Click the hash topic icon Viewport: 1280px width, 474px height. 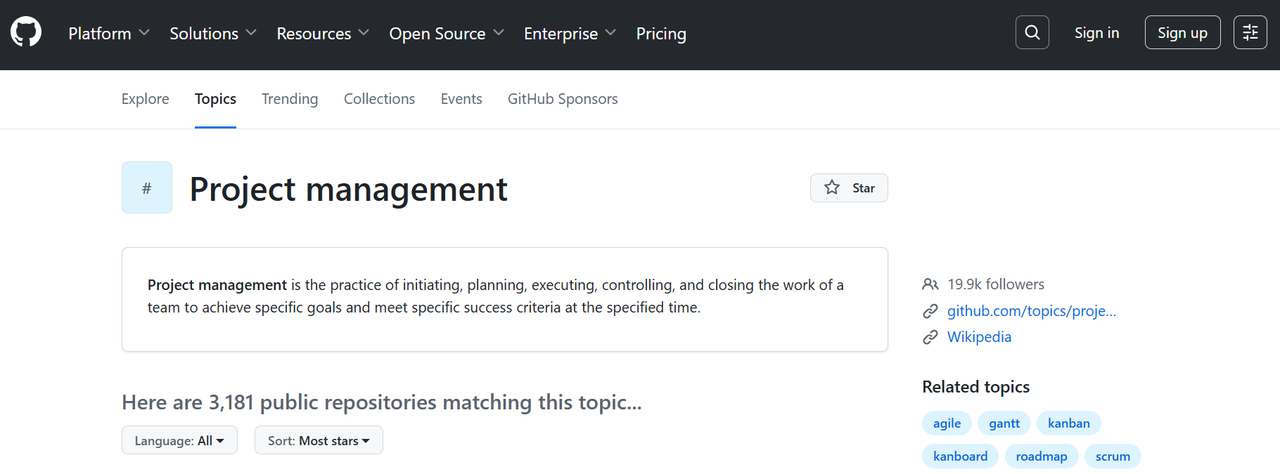147,188
